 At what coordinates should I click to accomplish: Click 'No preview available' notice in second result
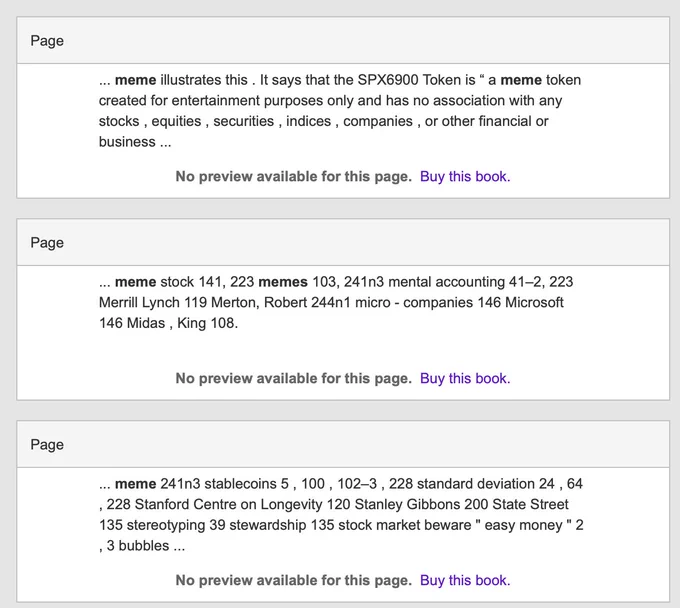click(294, 378)
